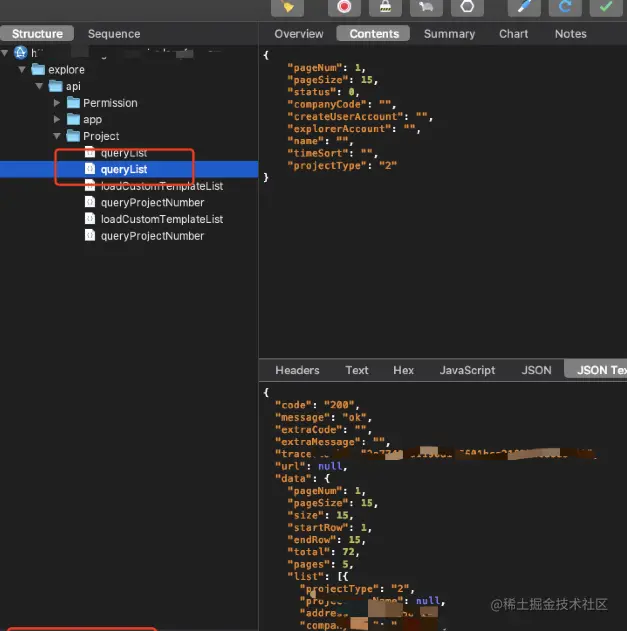Click the "url": null response line
The image size is (627, 631).
(x=311, y=466)
